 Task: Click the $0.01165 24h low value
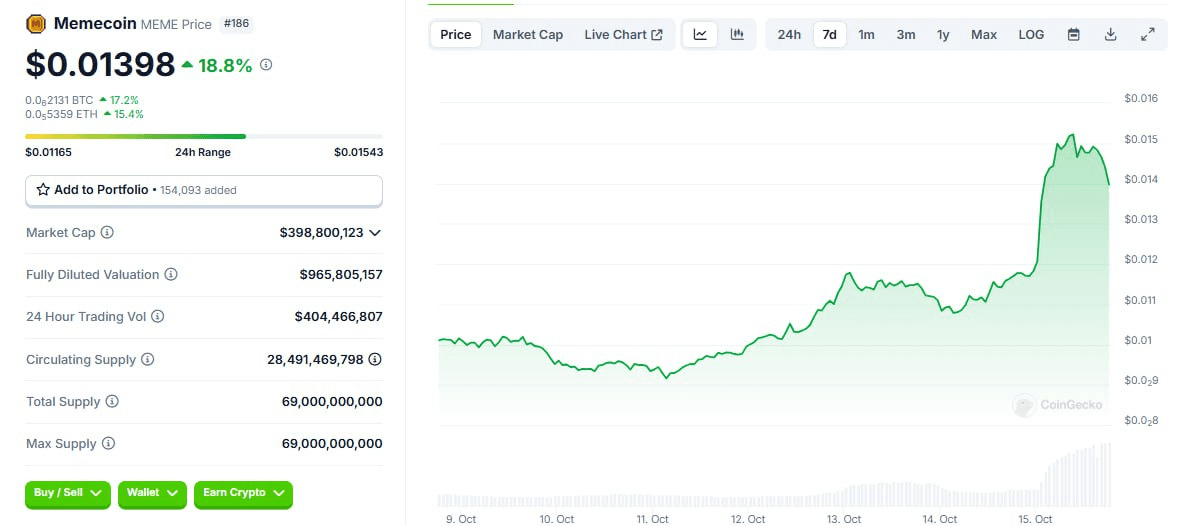click(49, 152)
